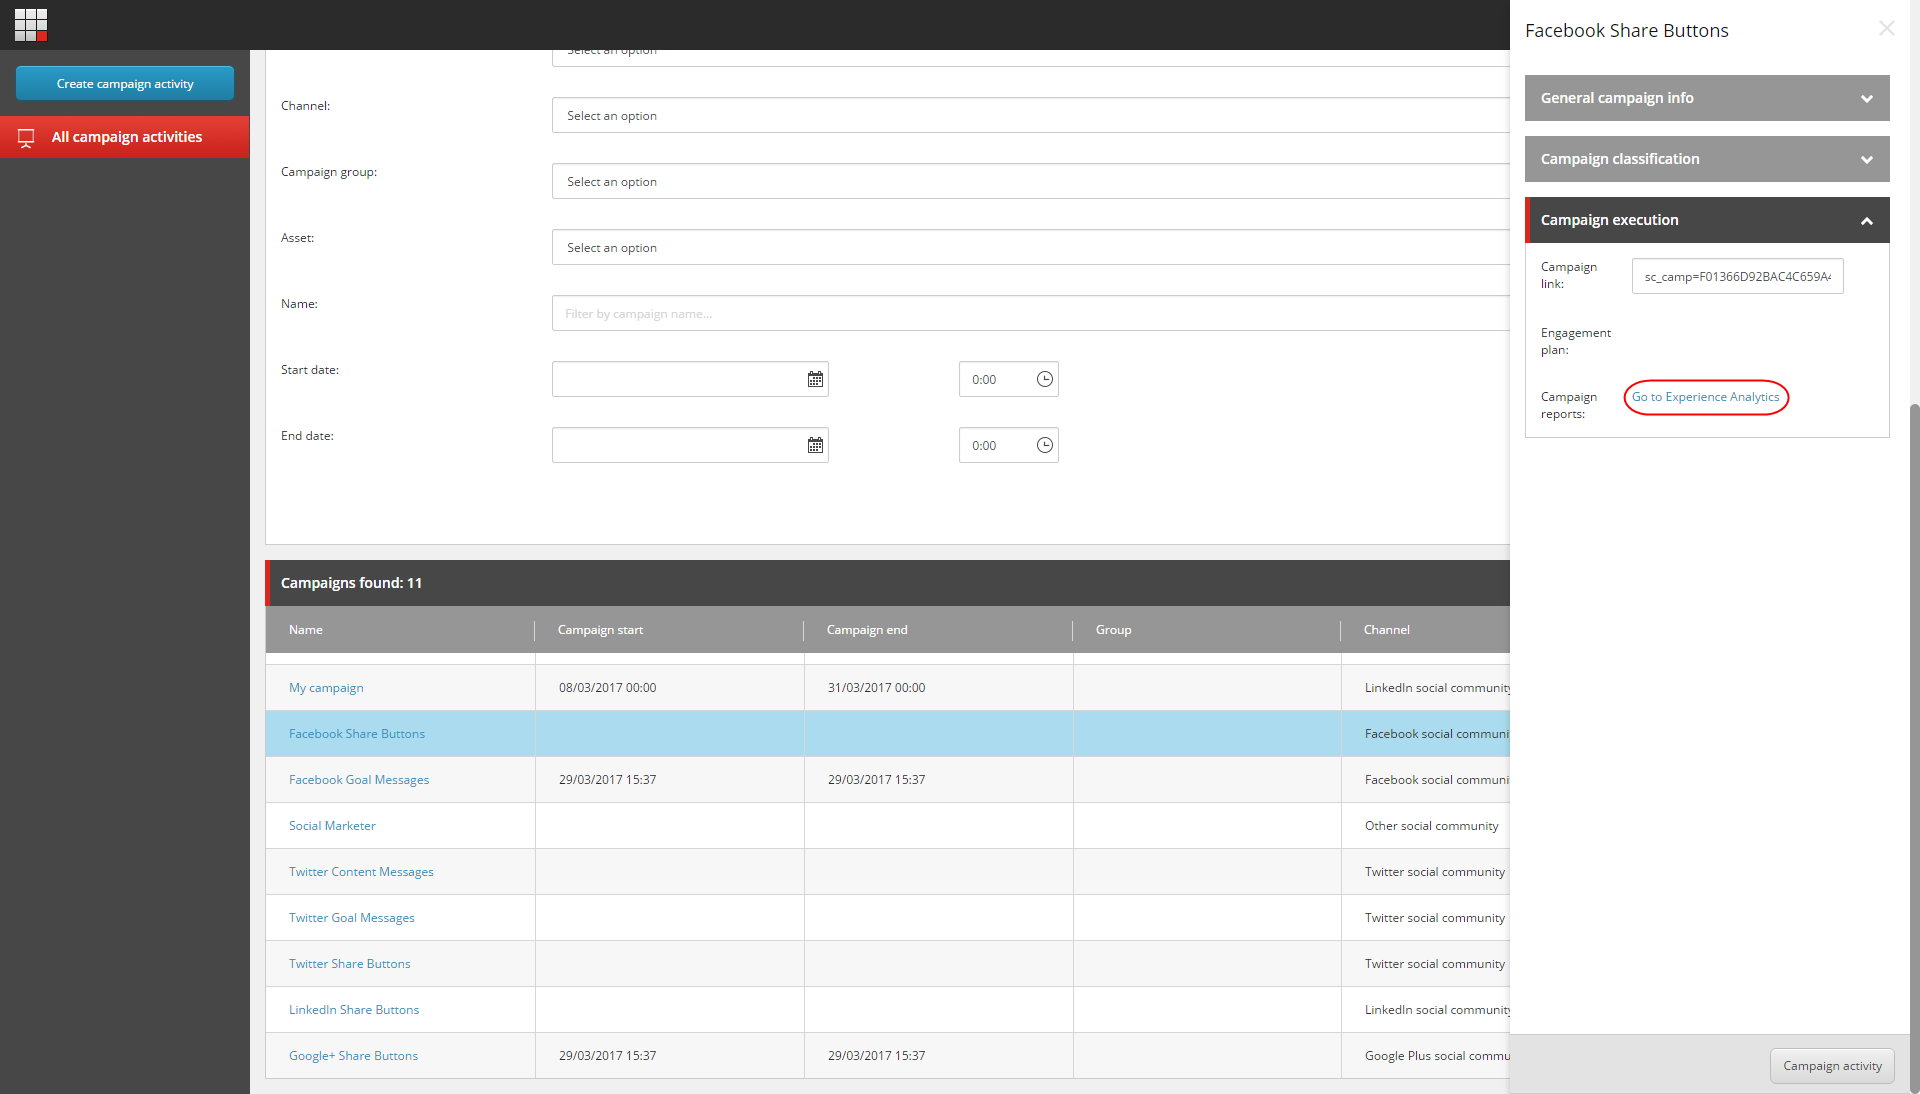Viewport: 1920px width, 1094px height.
Task: Click the Filter by campaign name field
Action: (1030, 314)
